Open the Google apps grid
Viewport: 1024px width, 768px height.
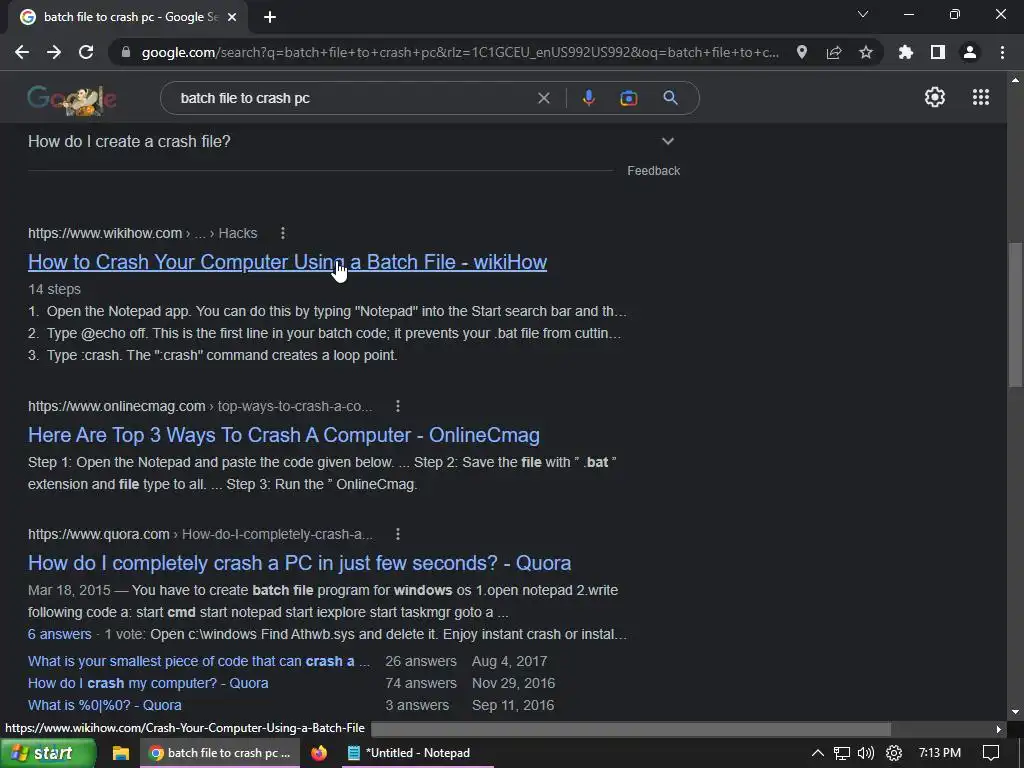(981, 97)
